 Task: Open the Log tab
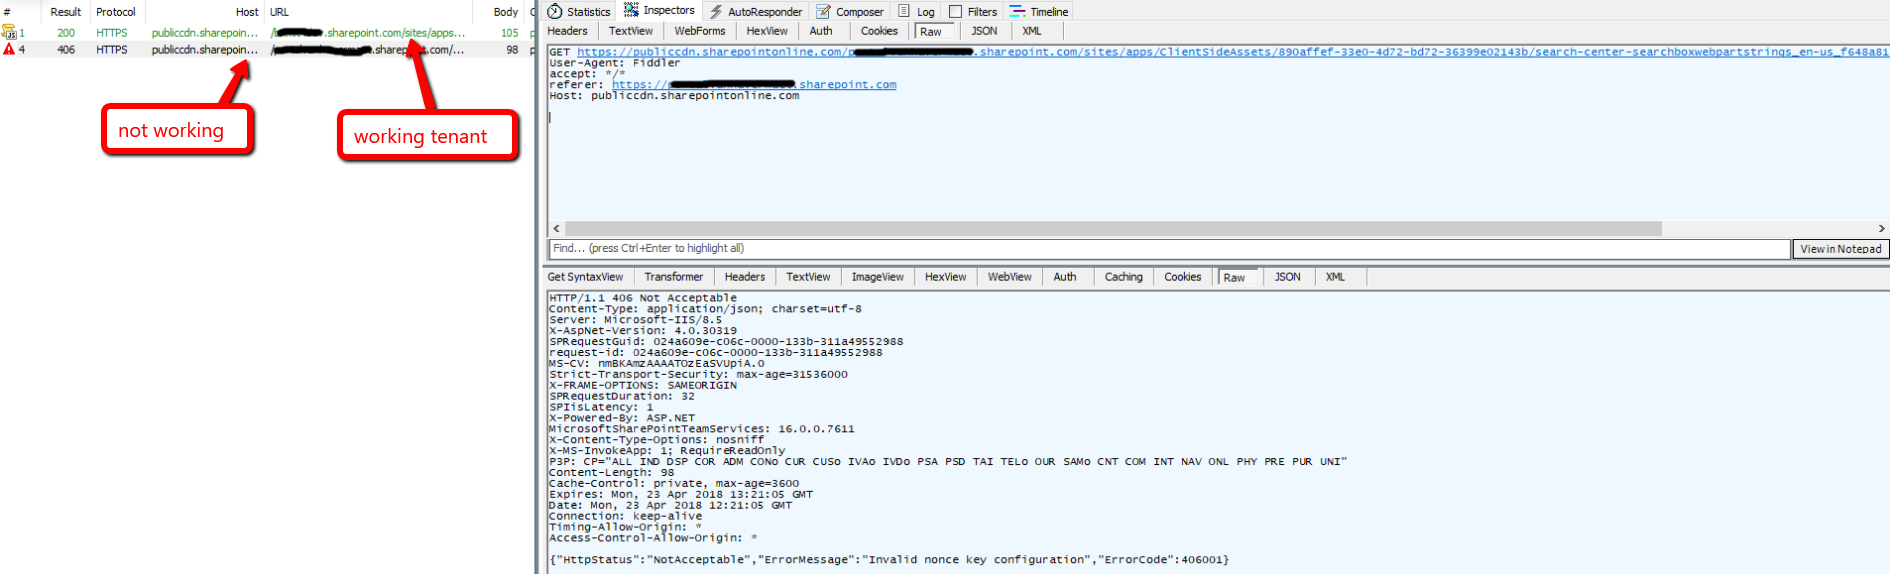click(x=917, y=12)
